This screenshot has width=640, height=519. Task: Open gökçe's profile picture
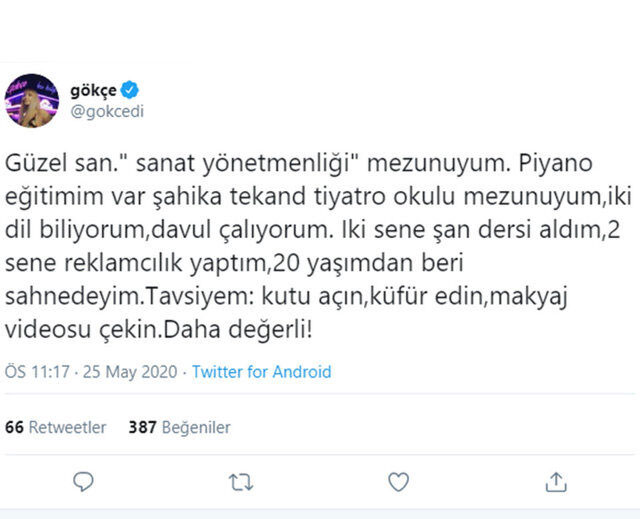coord(31,99)
